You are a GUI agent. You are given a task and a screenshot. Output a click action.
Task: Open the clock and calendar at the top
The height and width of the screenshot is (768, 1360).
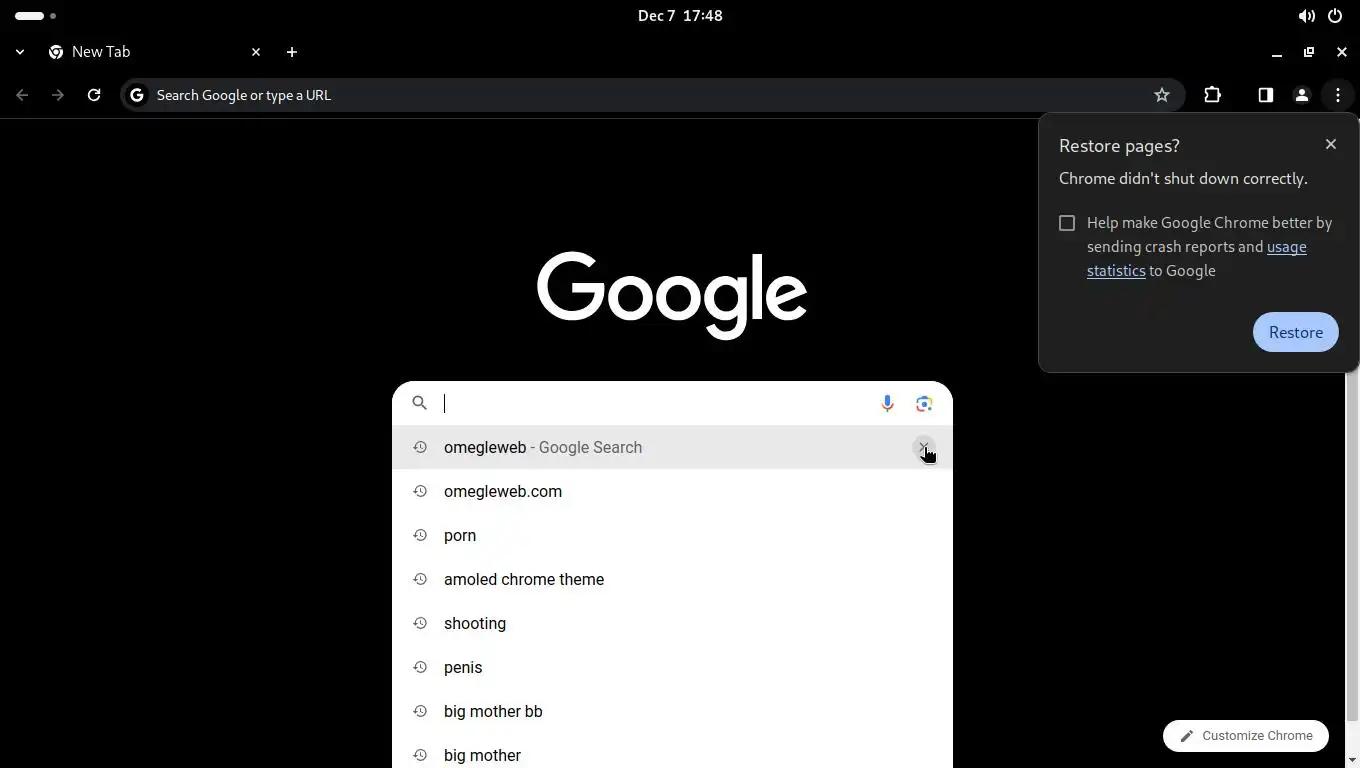680,16
